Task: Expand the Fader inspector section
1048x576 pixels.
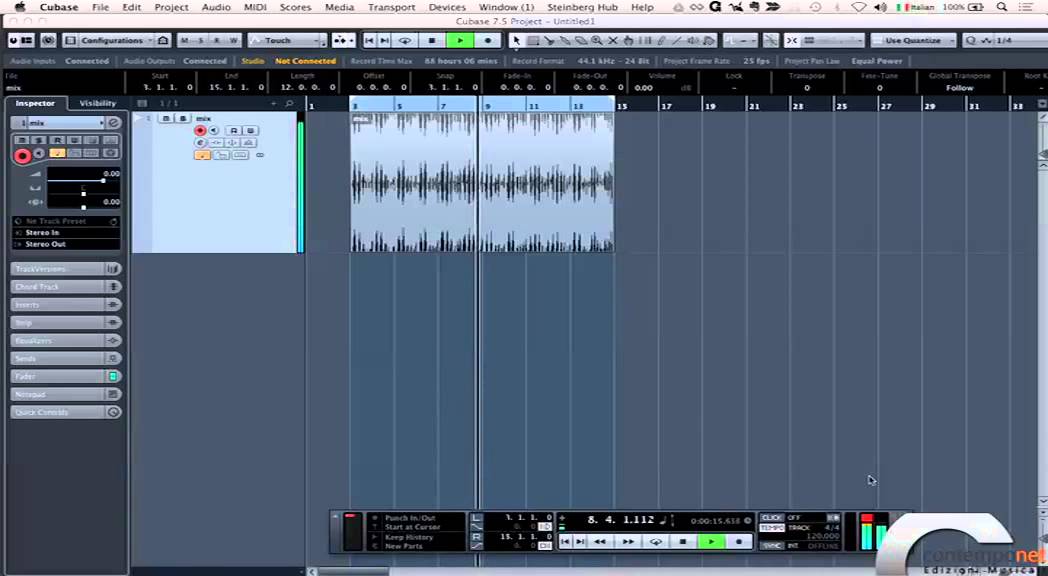Action: pos(66,376)
